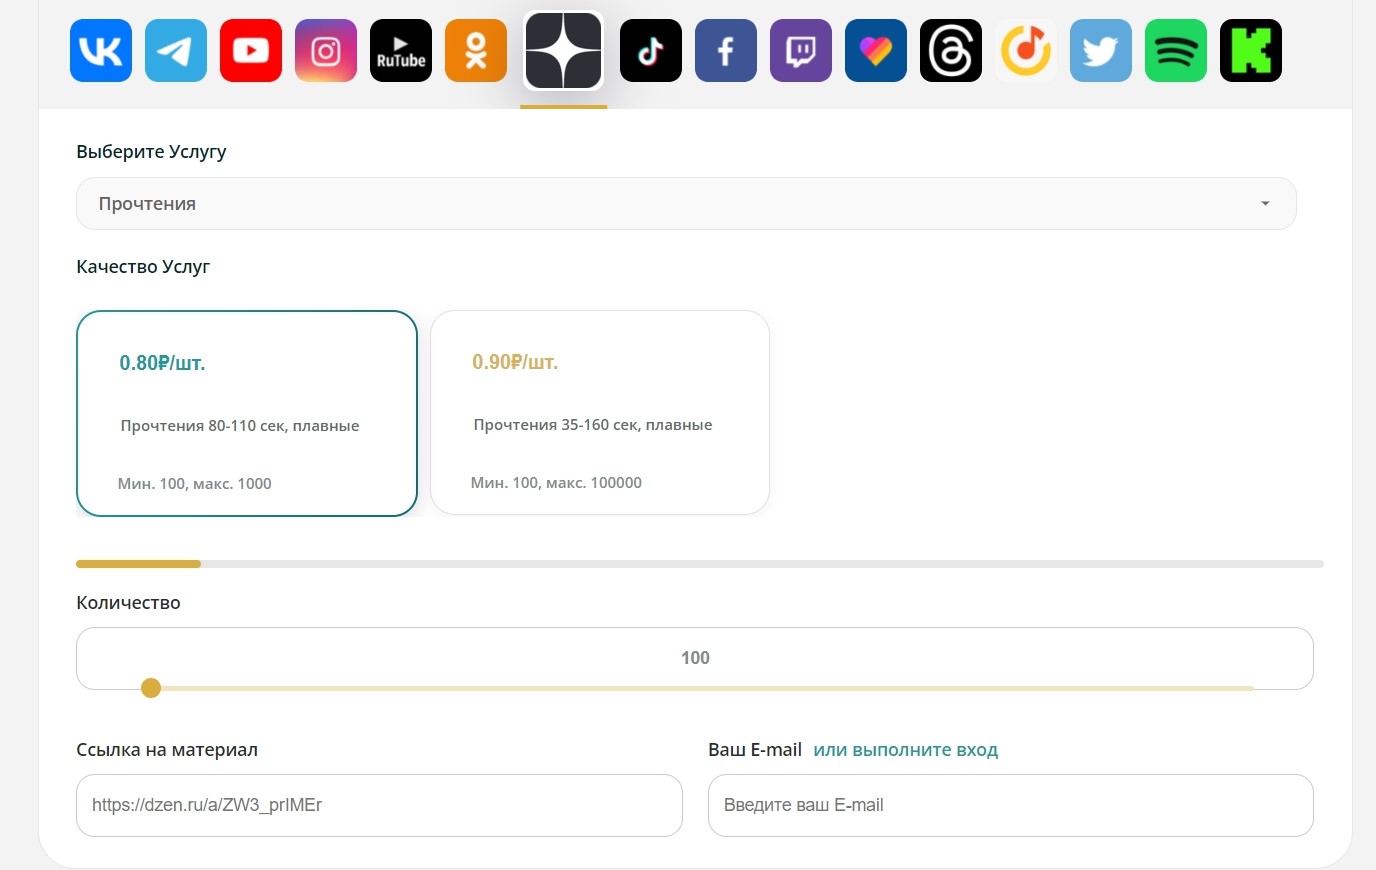Open the Likee heart icon
1376x870 pixels.
pyautogui.click(x=876, y=50)
